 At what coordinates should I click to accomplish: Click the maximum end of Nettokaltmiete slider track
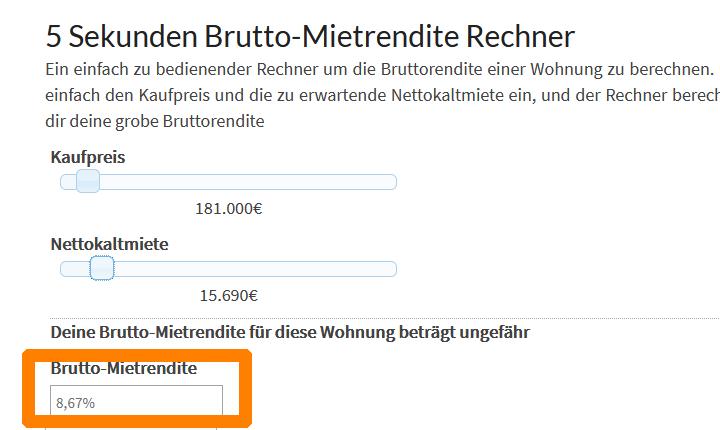coord(394,269)
